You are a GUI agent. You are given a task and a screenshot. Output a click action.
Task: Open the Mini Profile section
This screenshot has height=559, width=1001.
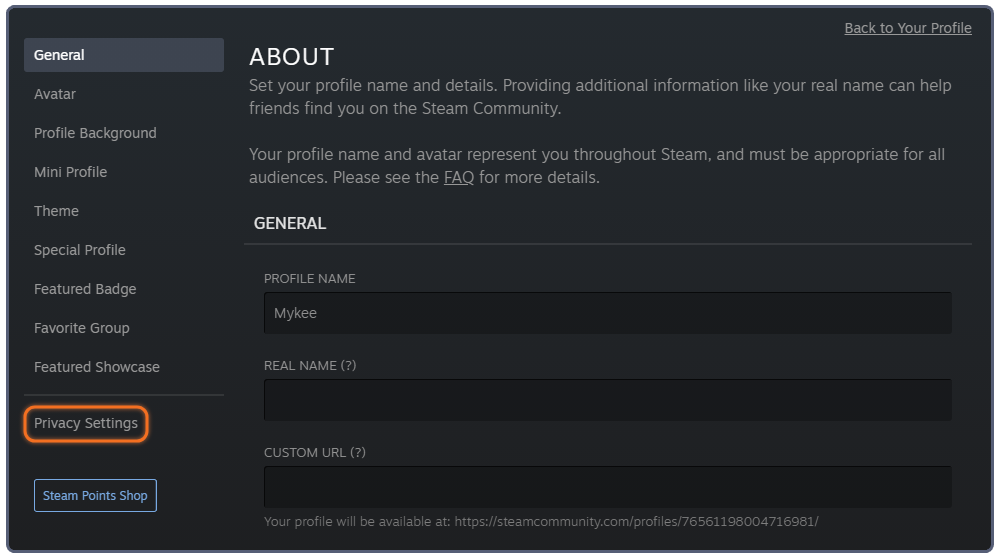tap(70, 172)
